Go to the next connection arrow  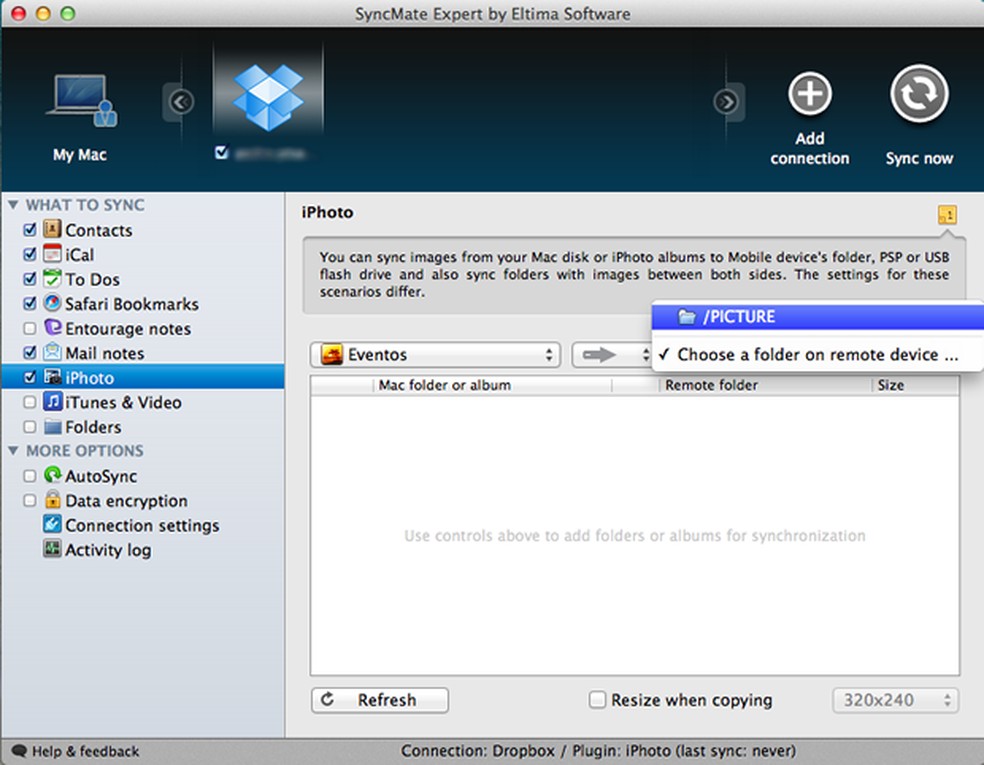(726, 102)
